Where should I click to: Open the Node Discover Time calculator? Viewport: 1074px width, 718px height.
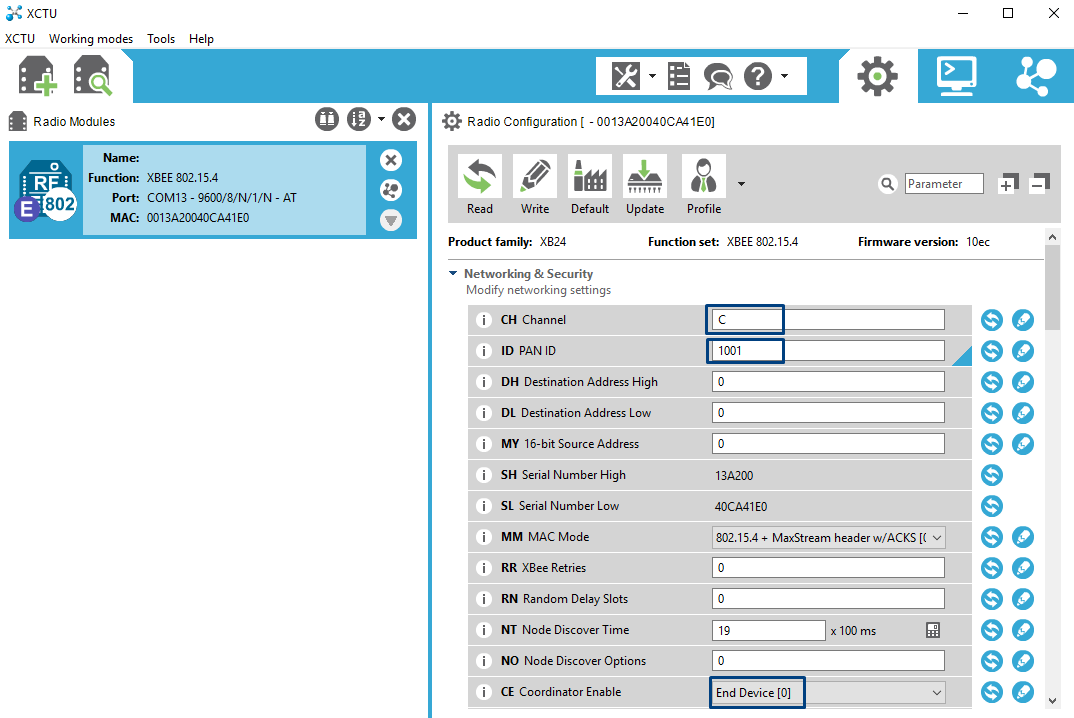[x=933, y=630]
